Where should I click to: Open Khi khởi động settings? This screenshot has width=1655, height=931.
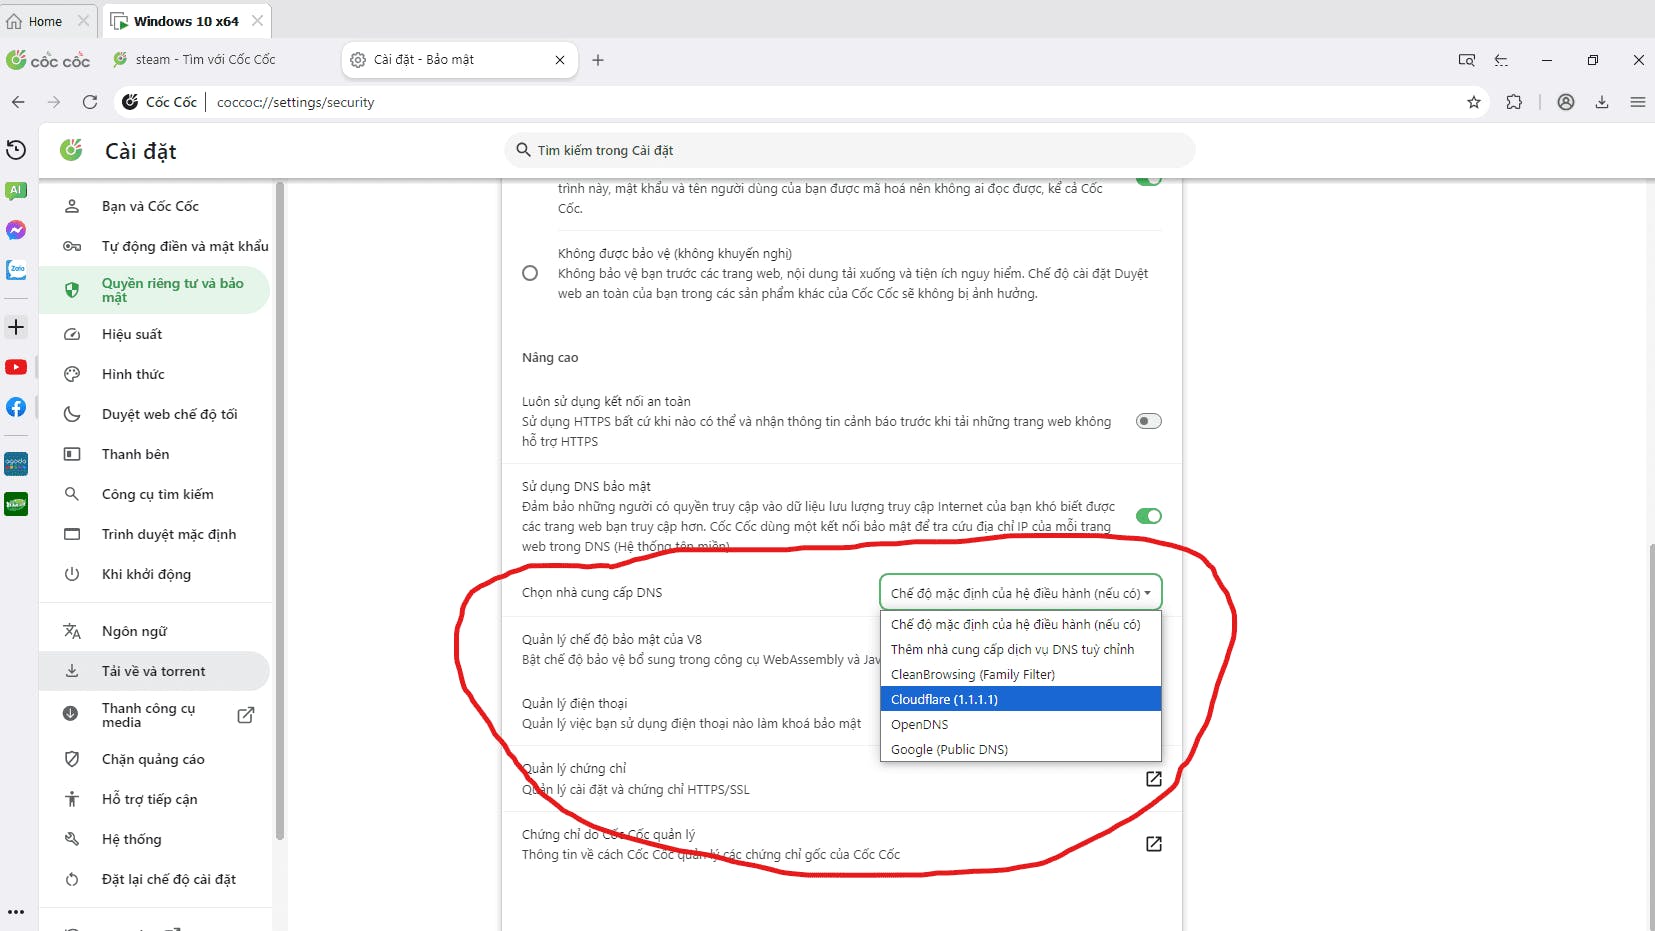pos(155,574)
